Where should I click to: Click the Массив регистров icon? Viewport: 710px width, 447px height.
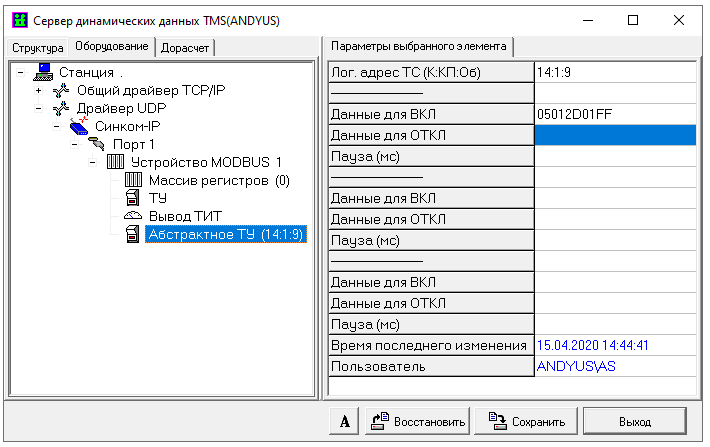click(133, 180)
